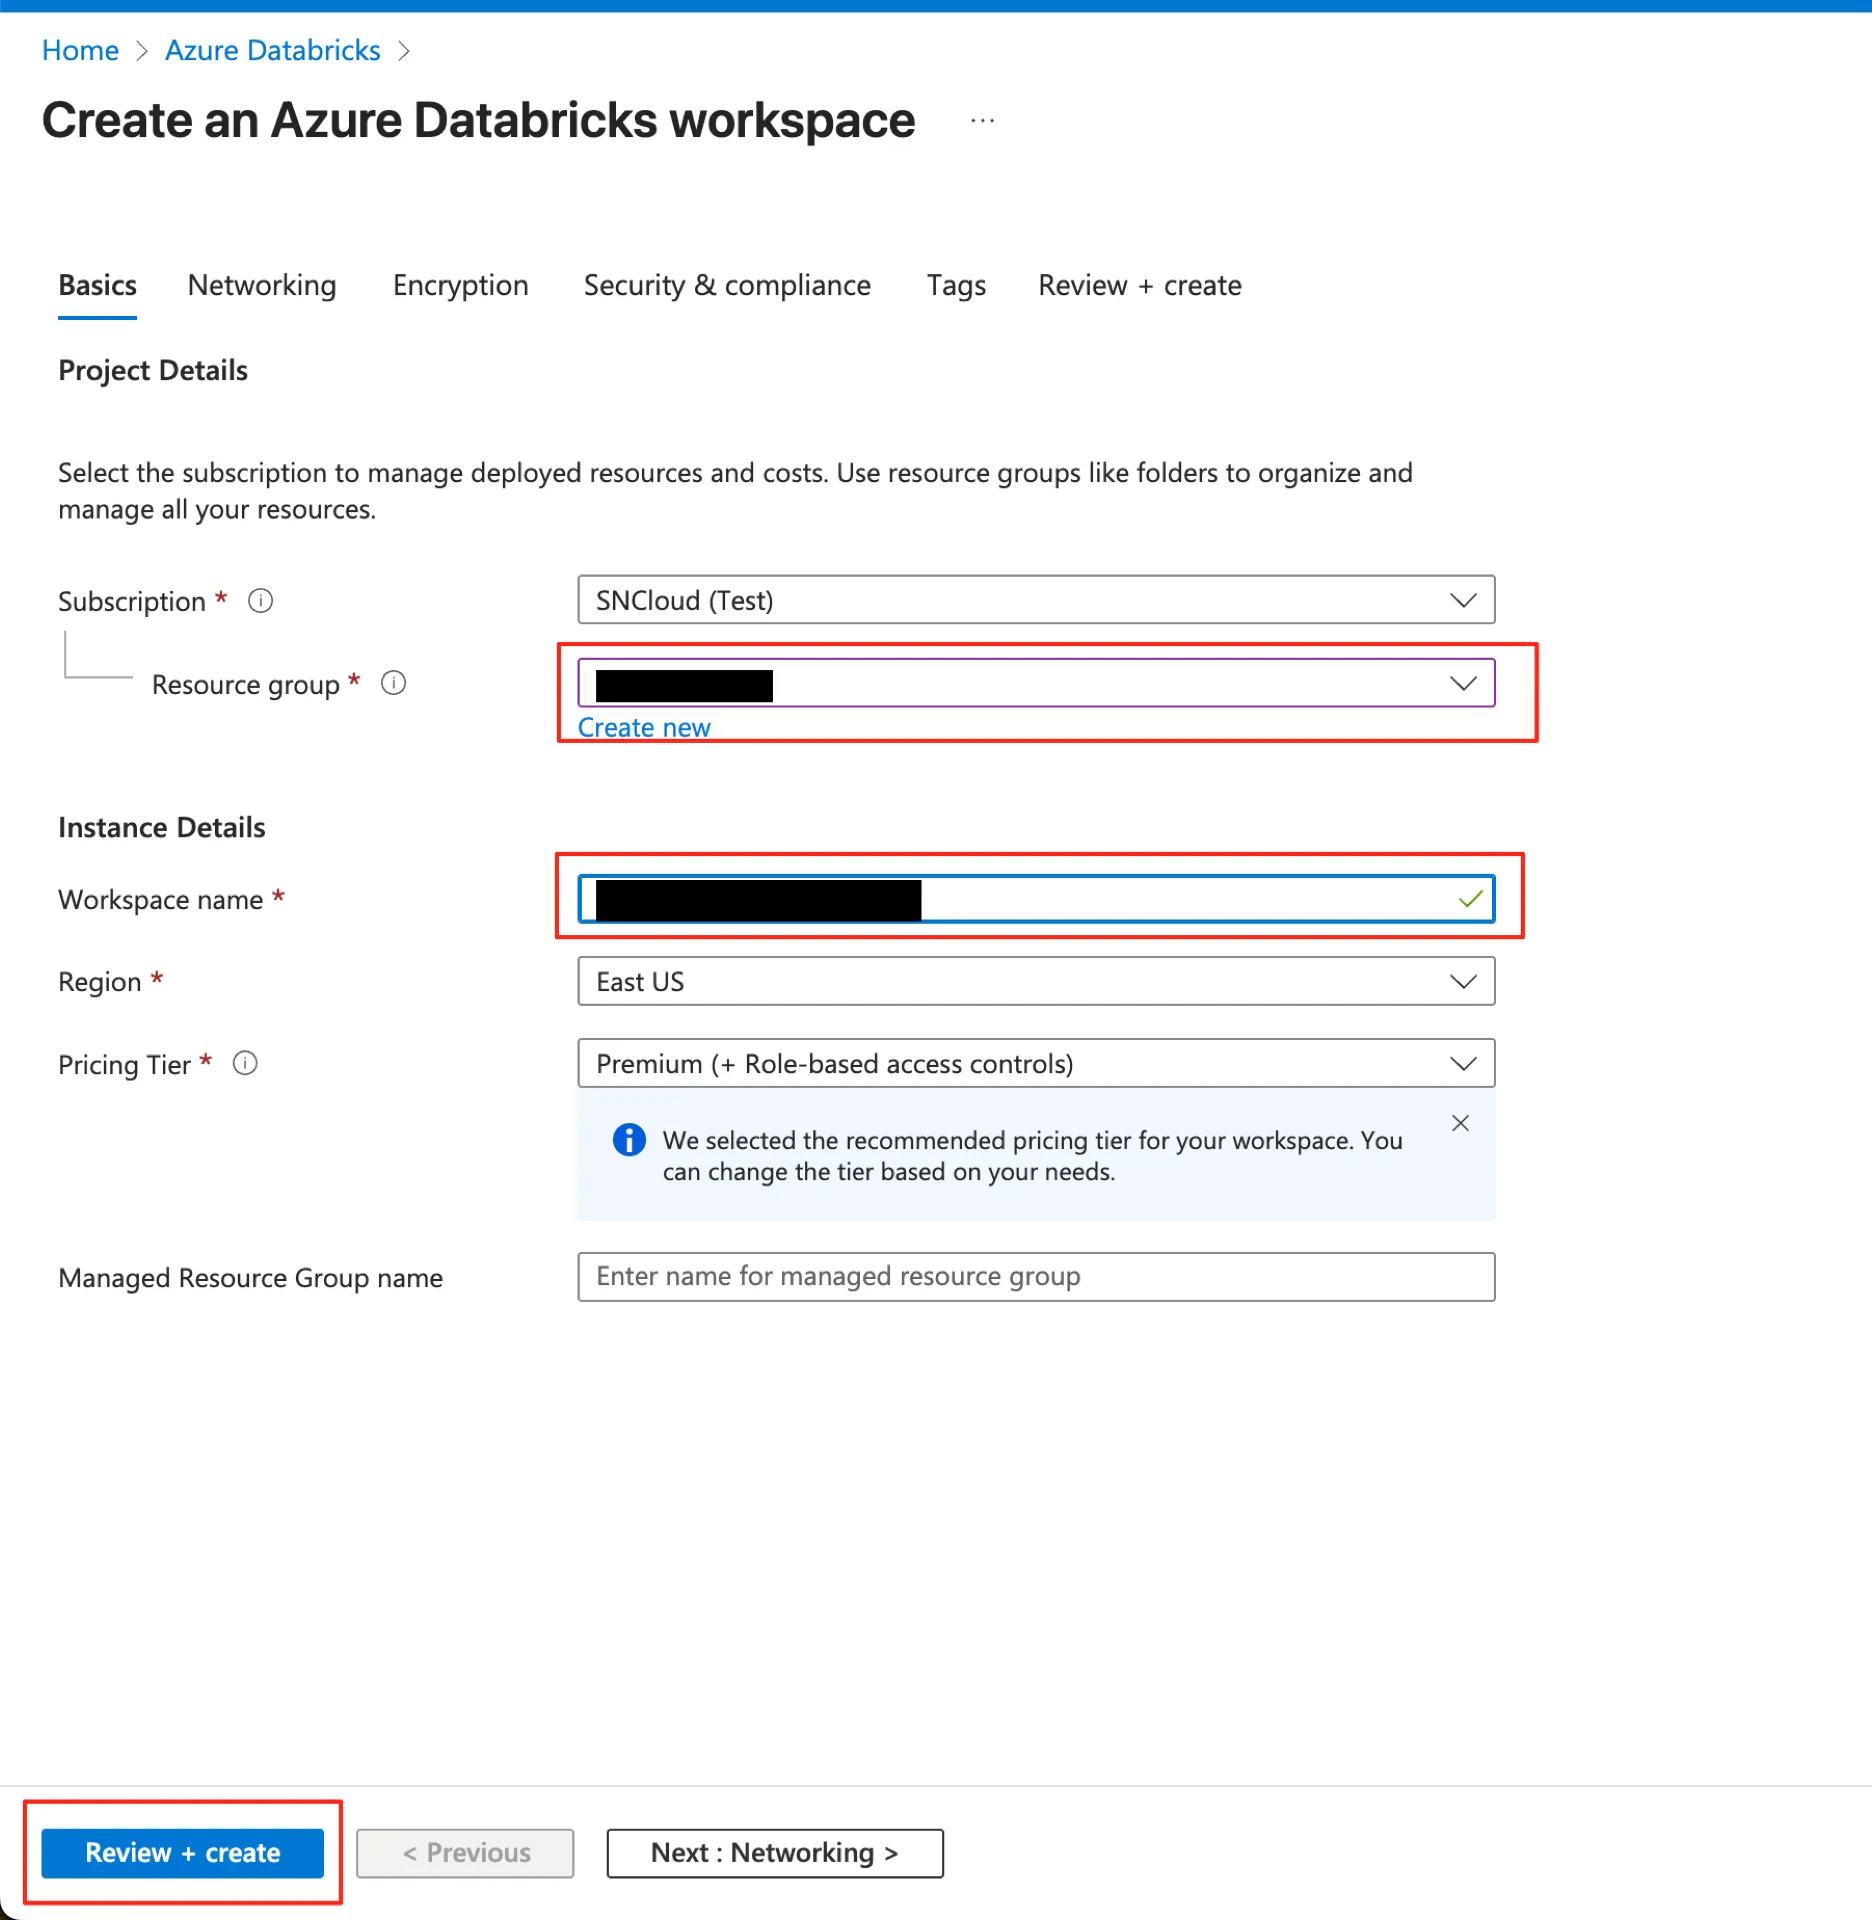Switch to the Networking tab
The width and height of the screenshot is (1872, 1920).
262,286
